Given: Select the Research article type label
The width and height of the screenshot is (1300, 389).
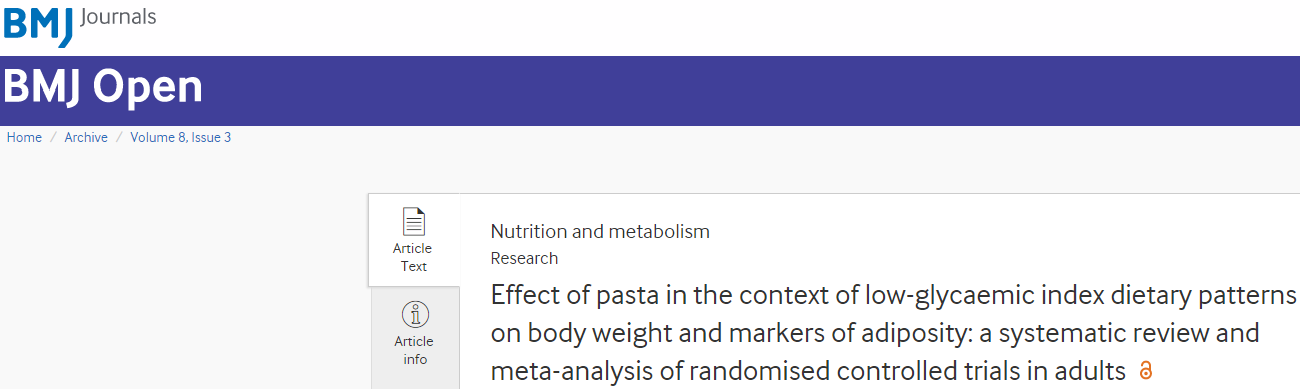Looking at the screenshot, I should point(524,258).
